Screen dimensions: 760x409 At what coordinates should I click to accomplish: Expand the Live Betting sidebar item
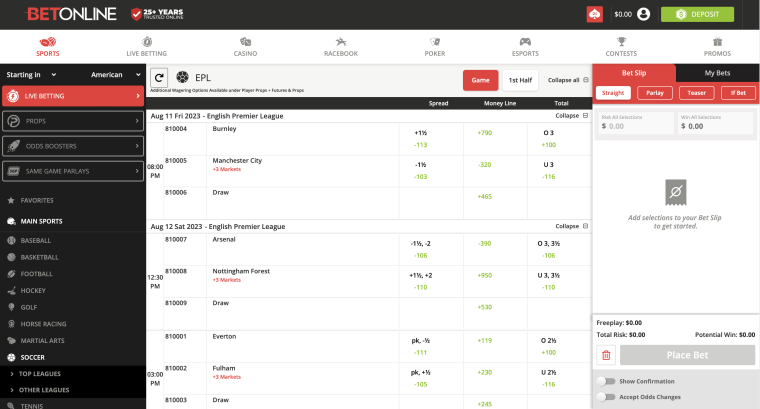point(73,96)
